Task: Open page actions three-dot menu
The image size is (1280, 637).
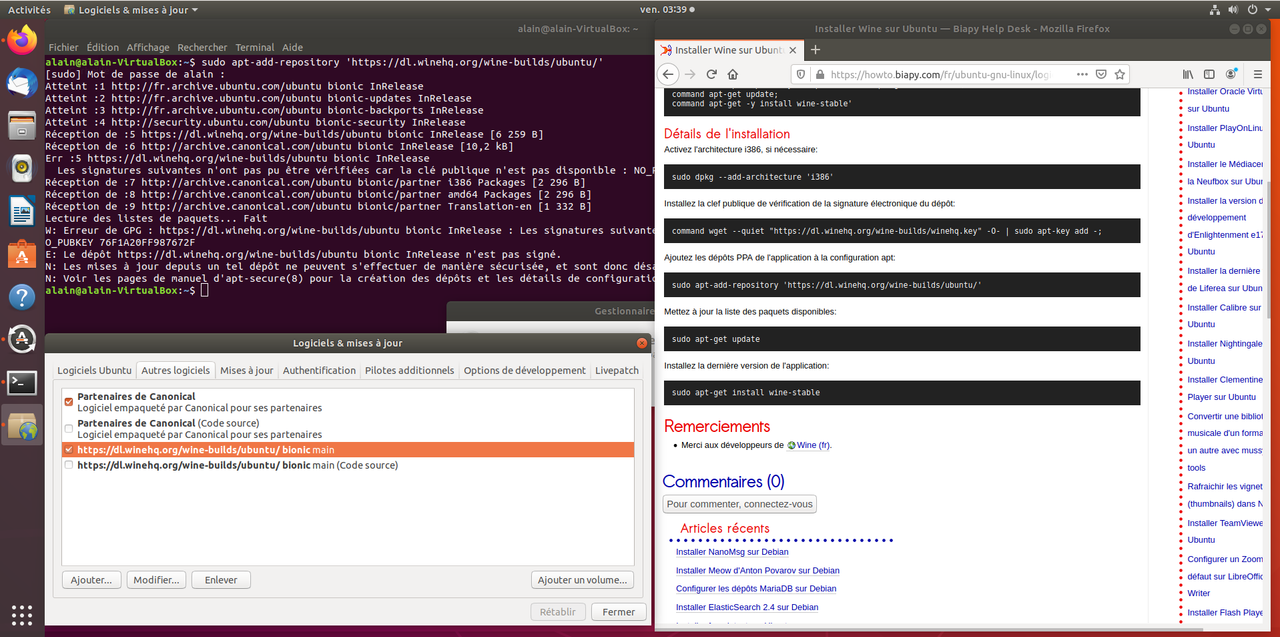Action: [x=1082, y=74]
